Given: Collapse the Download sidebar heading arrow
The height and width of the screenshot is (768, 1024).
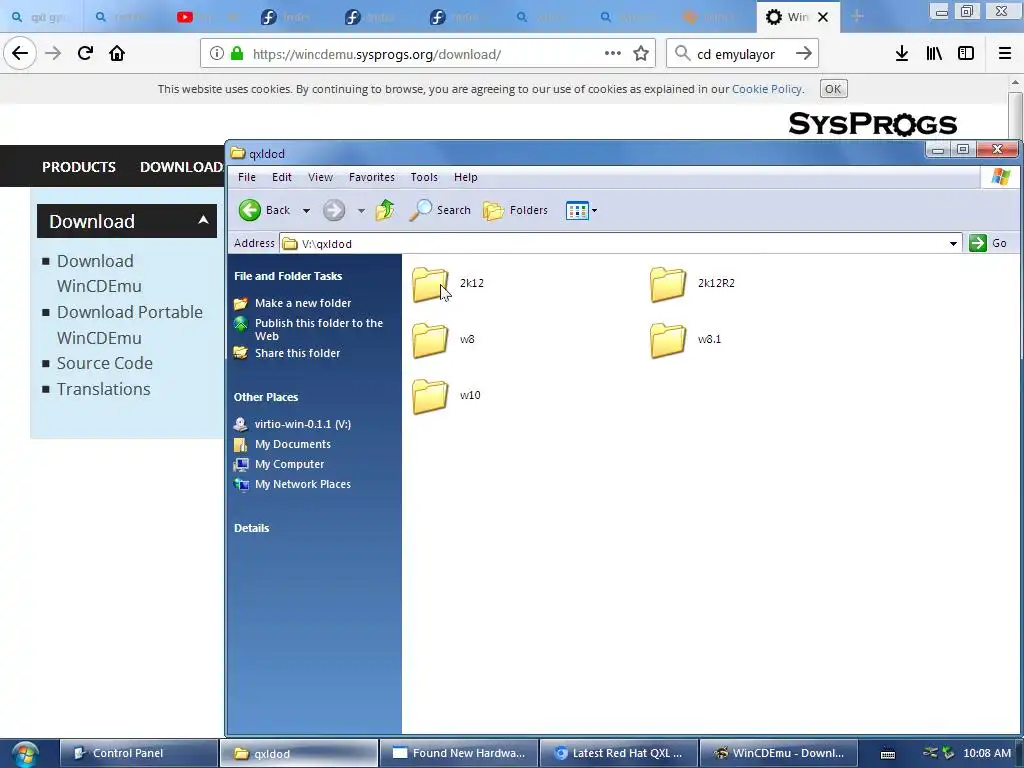Looking at the screenshot, I should (x=203, y=221).
